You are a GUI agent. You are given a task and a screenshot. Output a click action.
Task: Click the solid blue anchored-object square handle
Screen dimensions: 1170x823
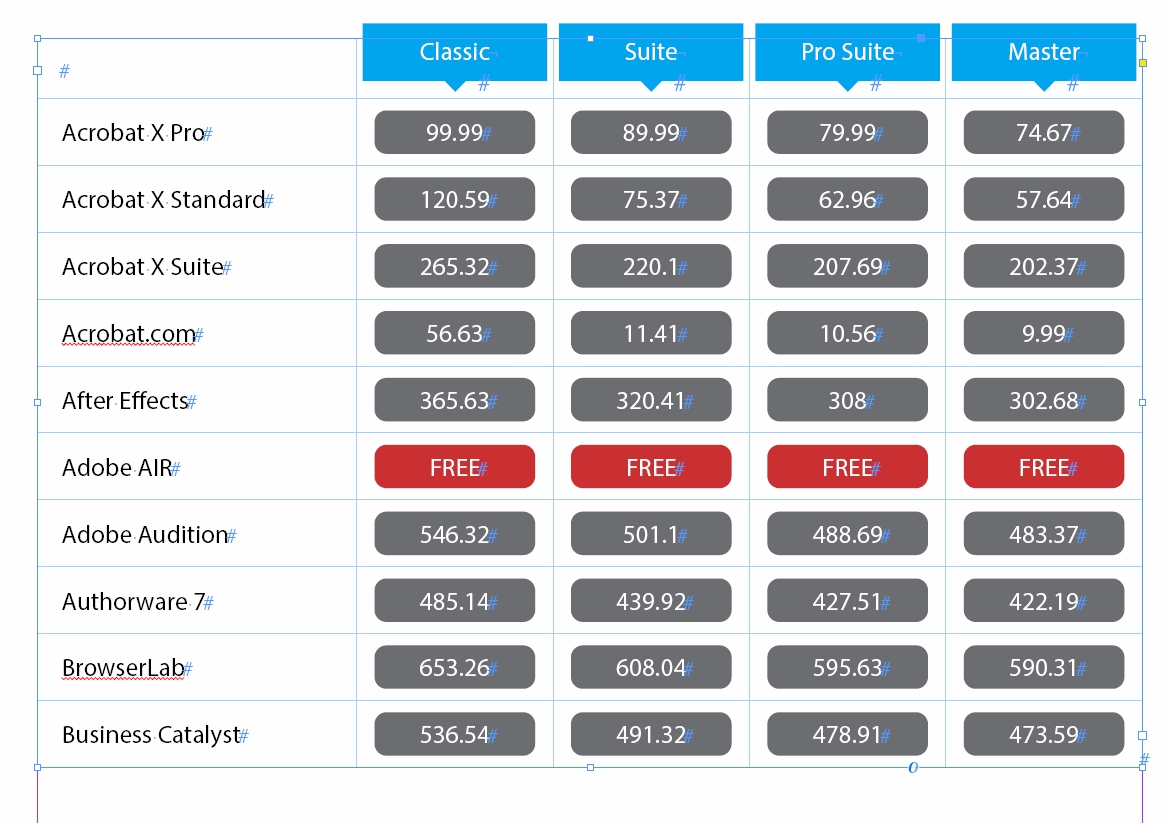click(x=921, y=38)
